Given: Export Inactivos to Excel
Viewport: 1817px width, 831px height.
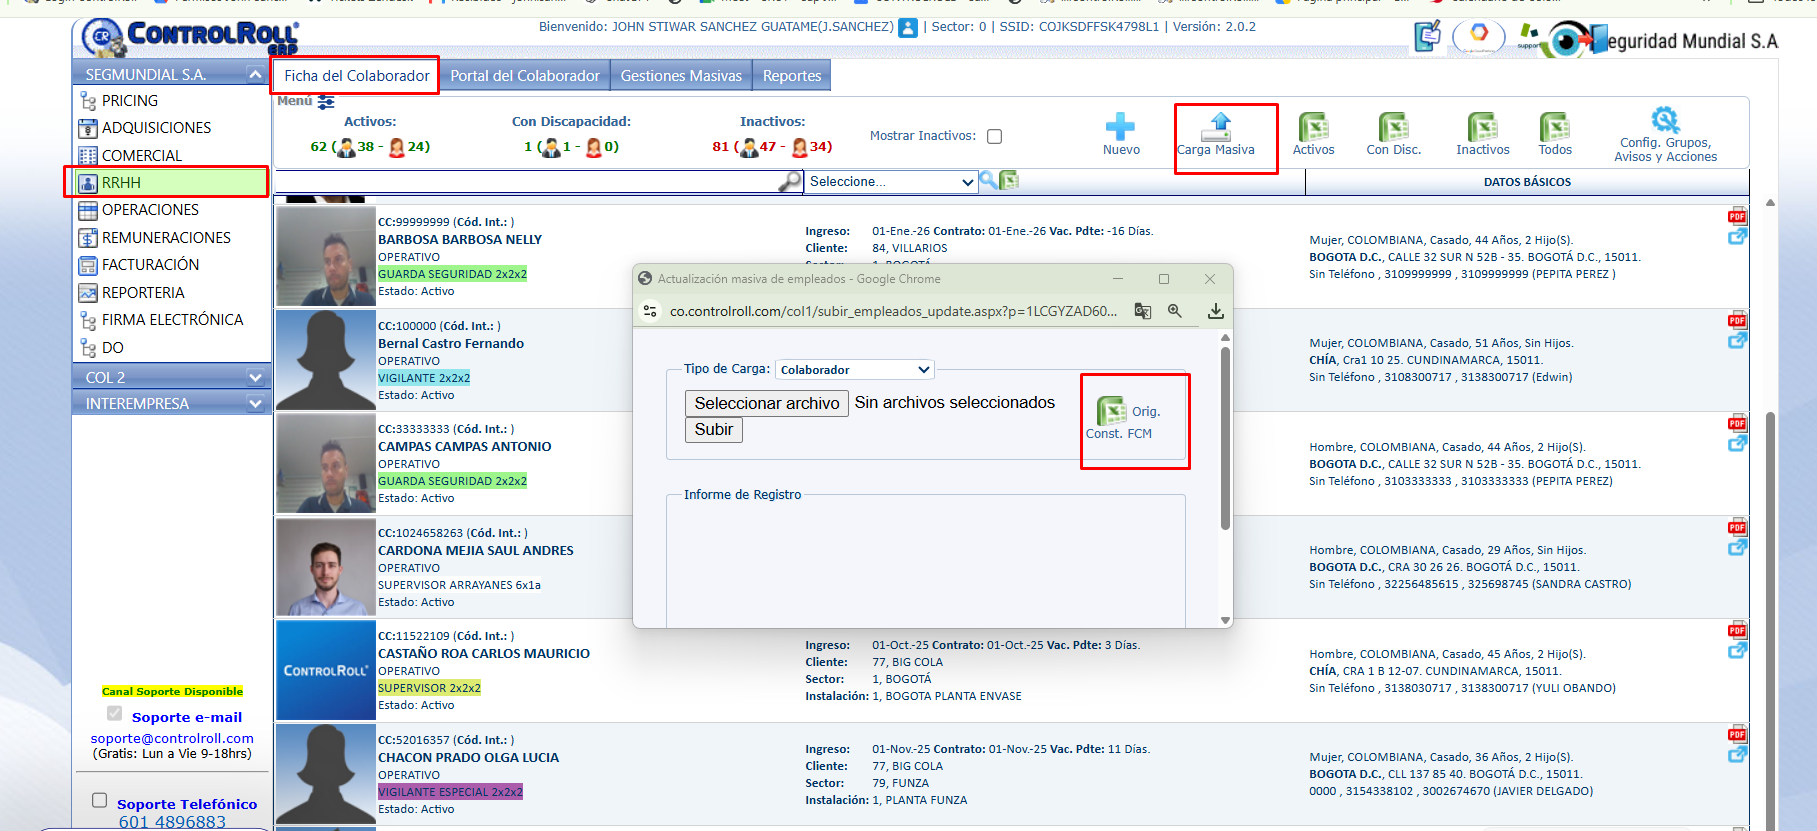Looking at the screenshot, I should pyautogui.click(x=1482, y=127).
